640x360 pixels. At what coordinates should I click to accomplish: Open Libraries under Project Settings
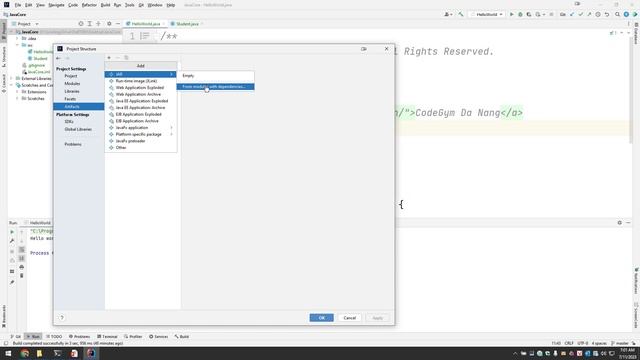click(x=72, y=91)
